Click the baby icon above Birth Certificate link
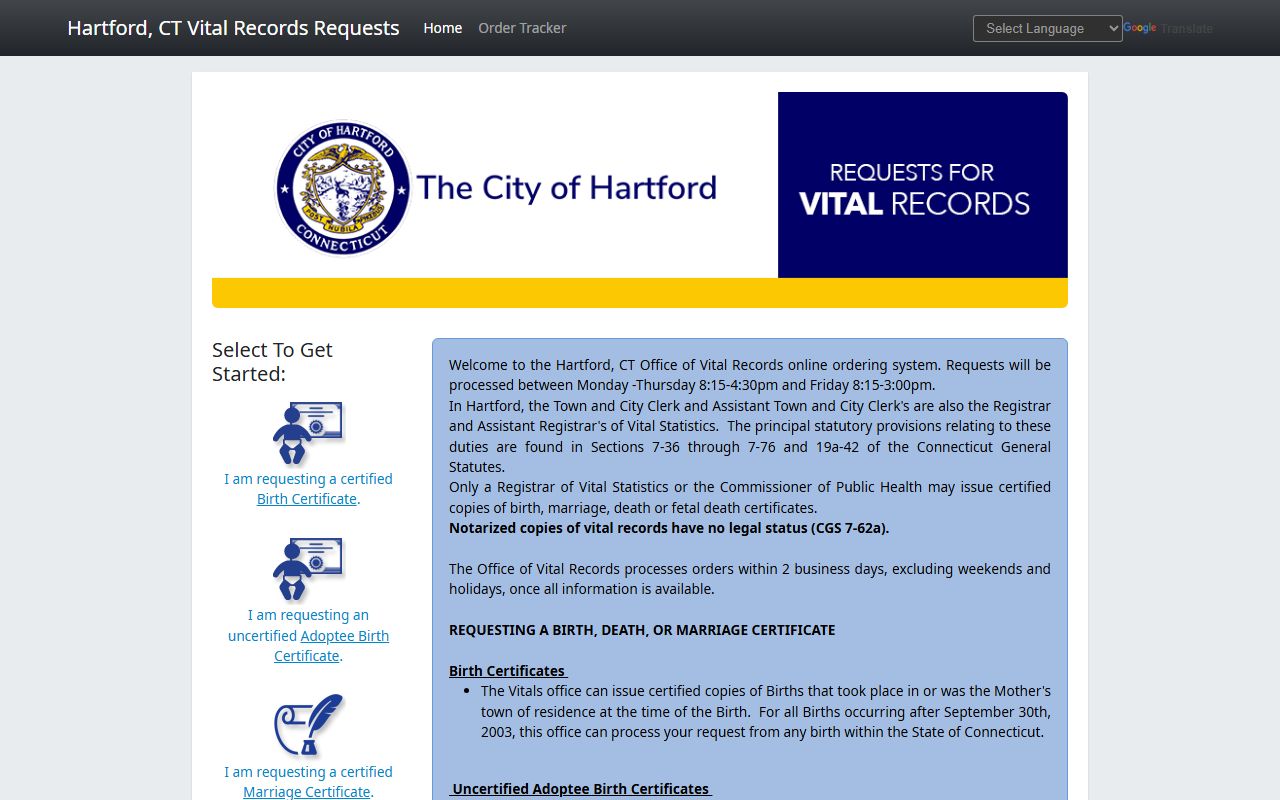1280x800 pixels. 308,433
